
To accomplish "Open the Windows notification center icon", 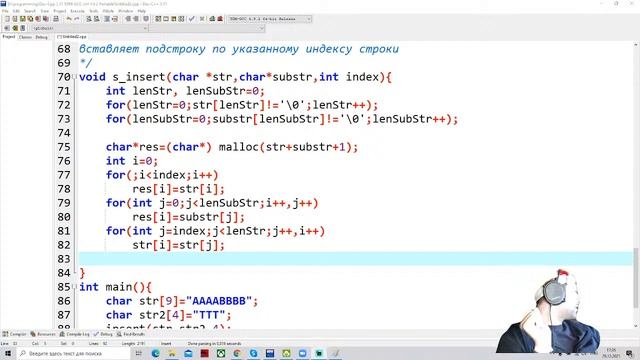I will pos(629,353).
